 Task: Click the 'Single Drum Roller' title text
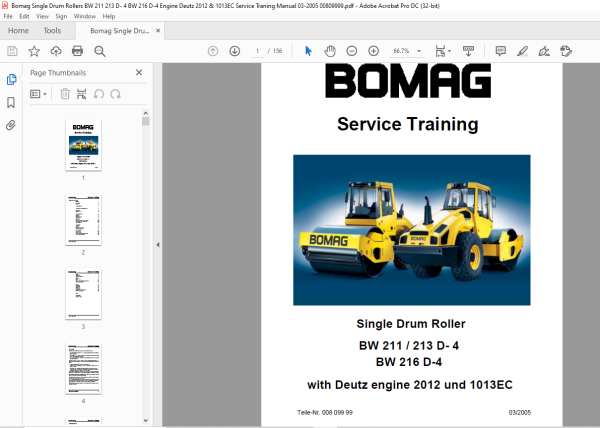coord(411,324)
